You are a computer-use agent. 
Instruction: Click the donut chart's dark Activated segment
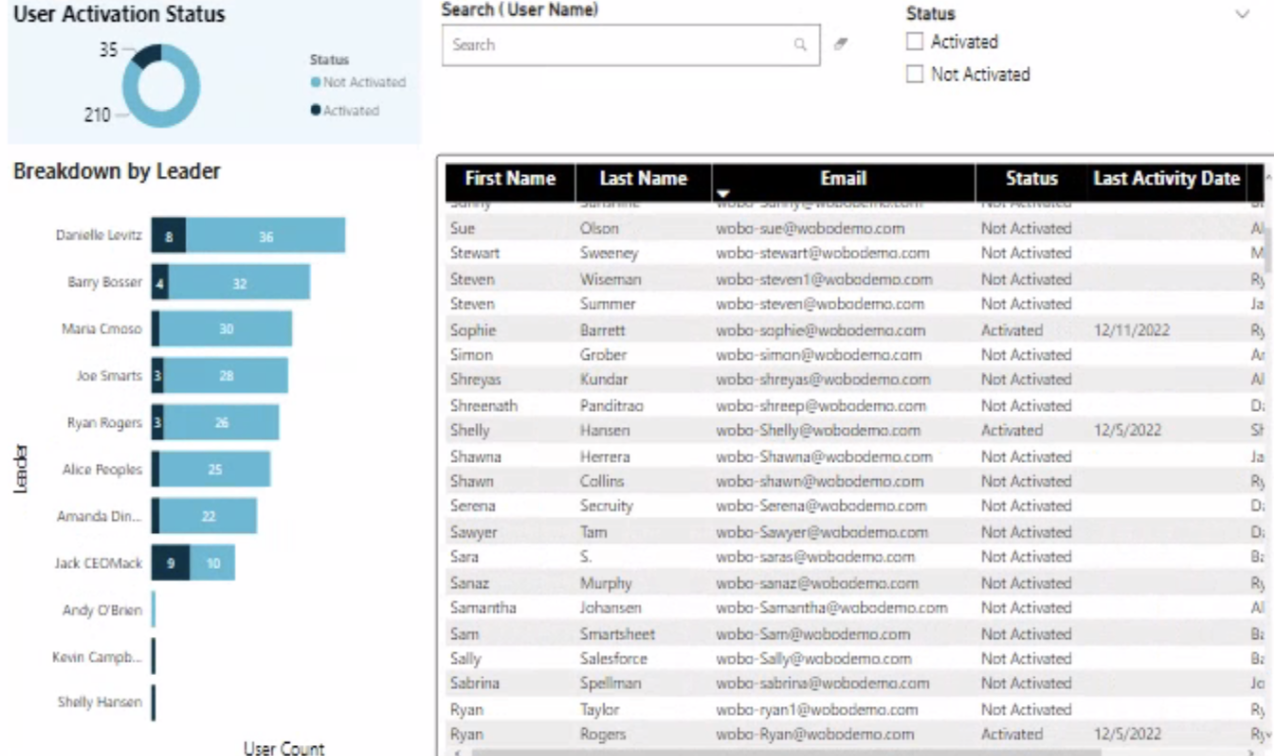148,57
